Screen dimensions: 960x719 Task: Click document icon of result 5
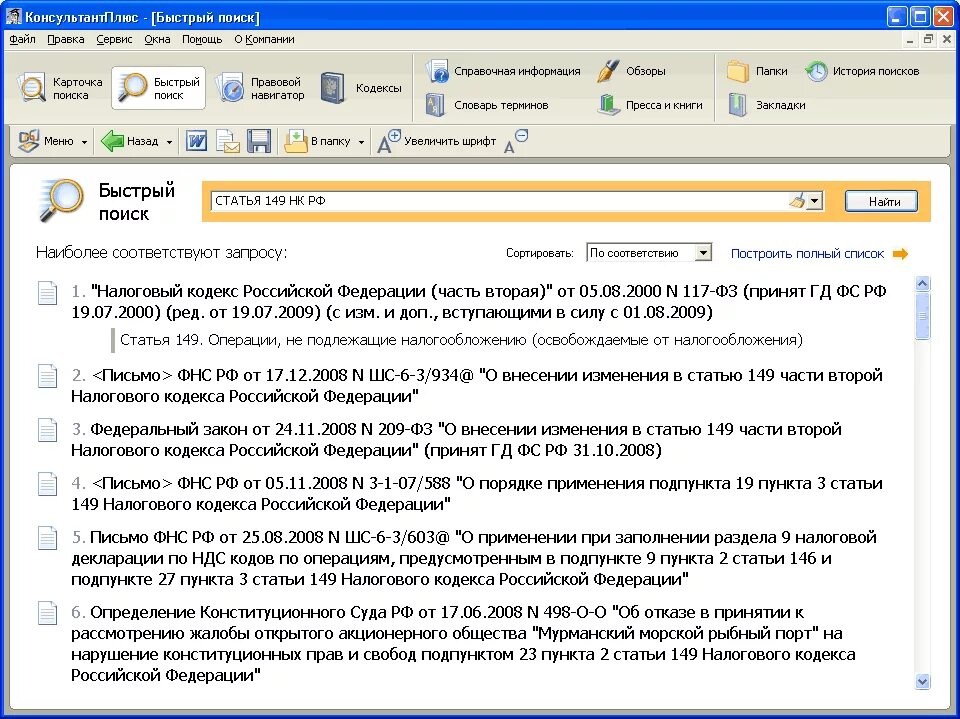(47, 537)
